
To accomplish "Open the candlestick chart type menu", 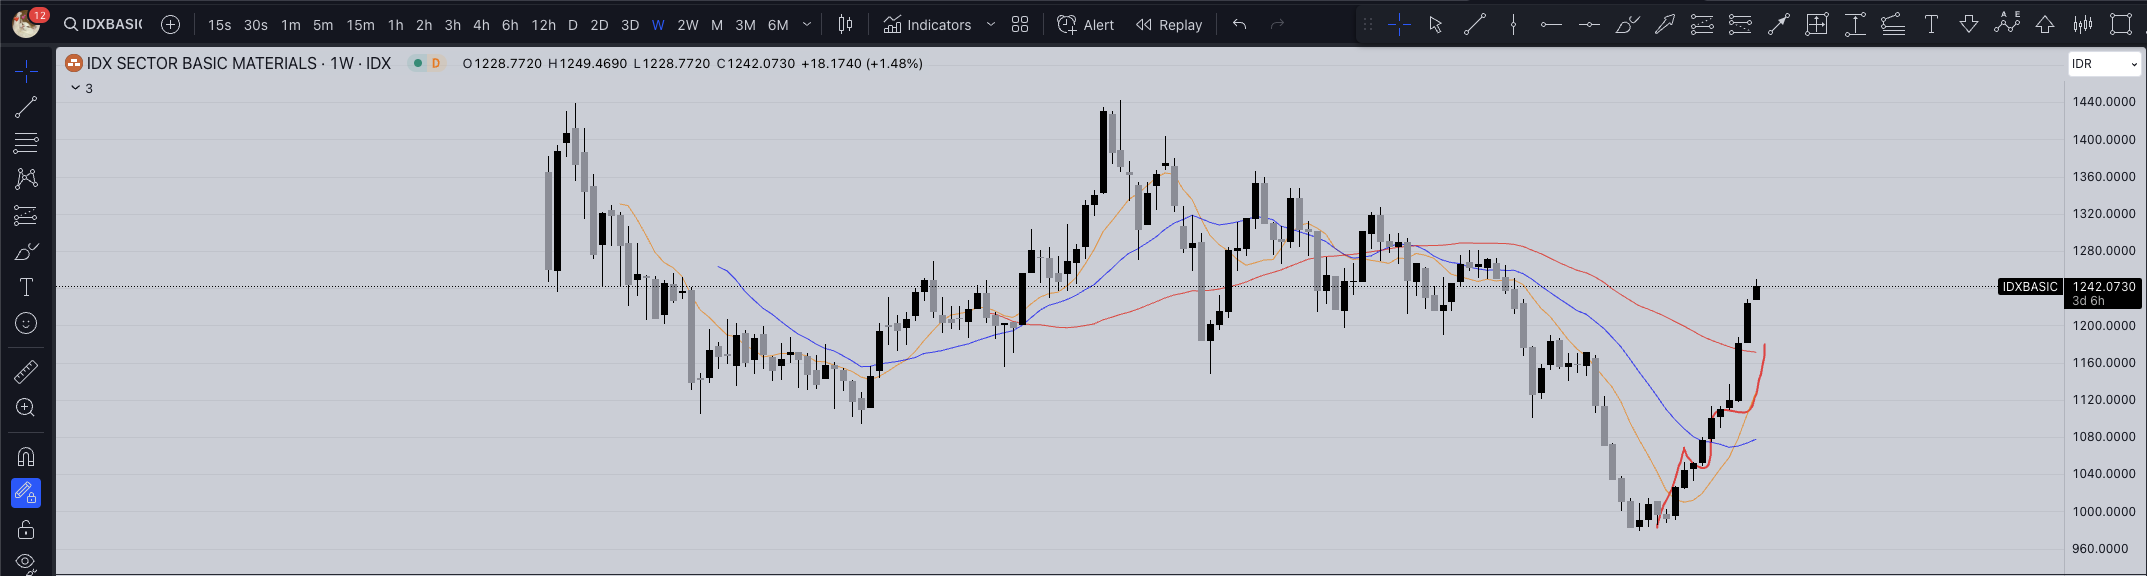I will coord(845,25).
